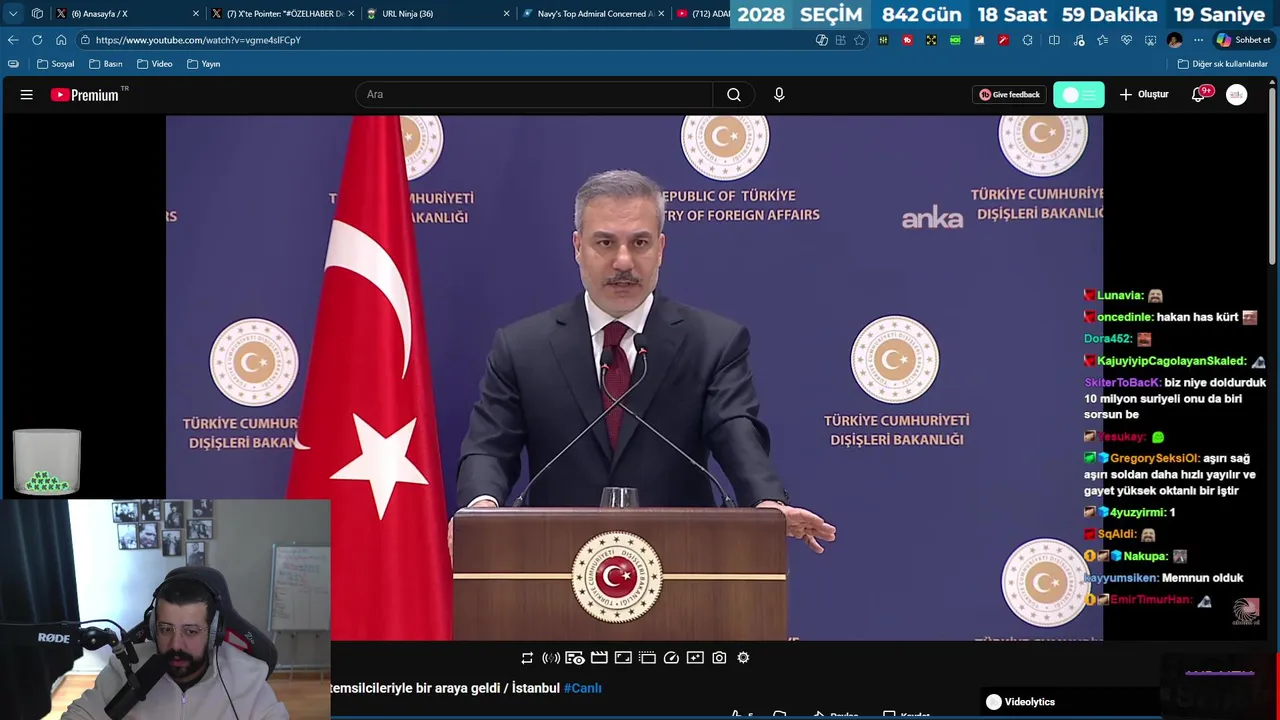Switch to the expand-view player icon
Image resolution: width=1280 pixels, height=720 pixels.
click(623, 658)
